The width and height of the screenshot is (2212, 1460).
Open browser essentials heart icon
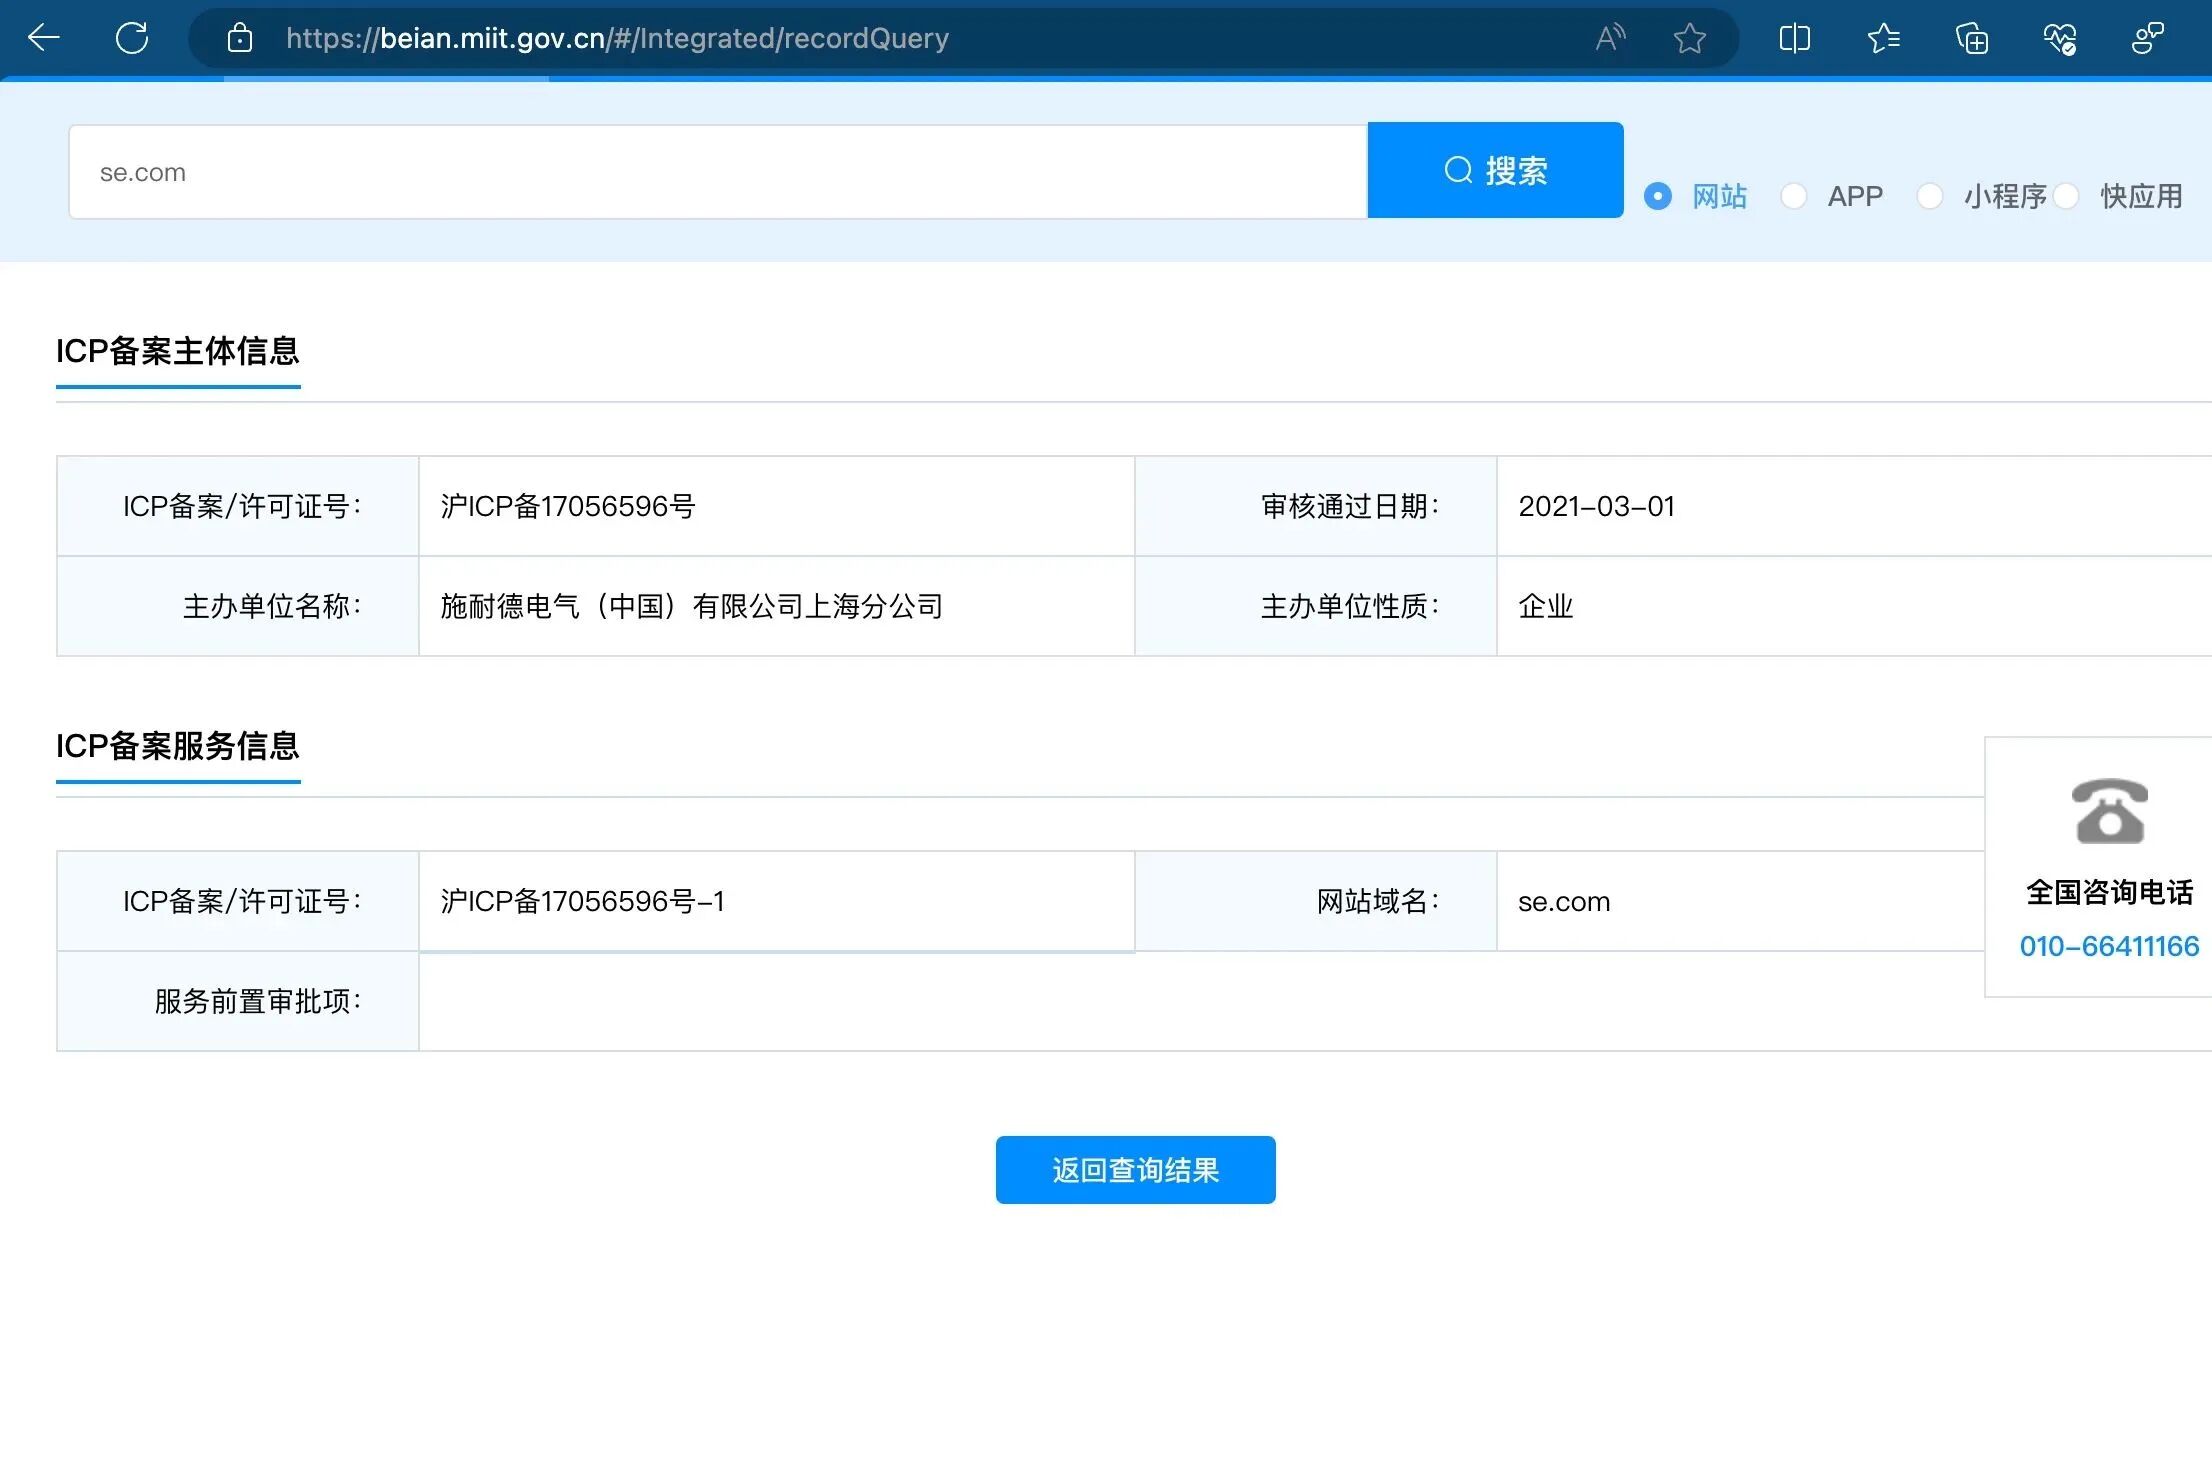click(x=2060, y=38)
